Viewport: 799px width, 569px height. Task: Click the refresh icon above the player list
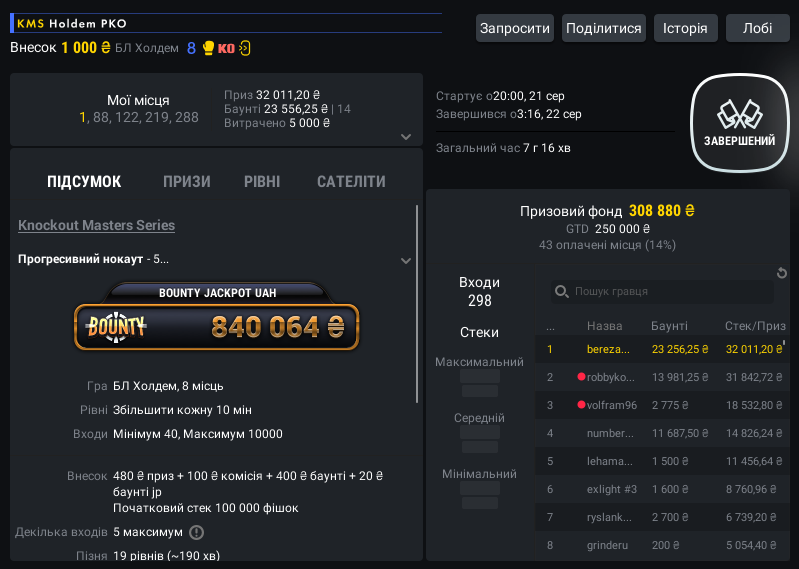782,273
